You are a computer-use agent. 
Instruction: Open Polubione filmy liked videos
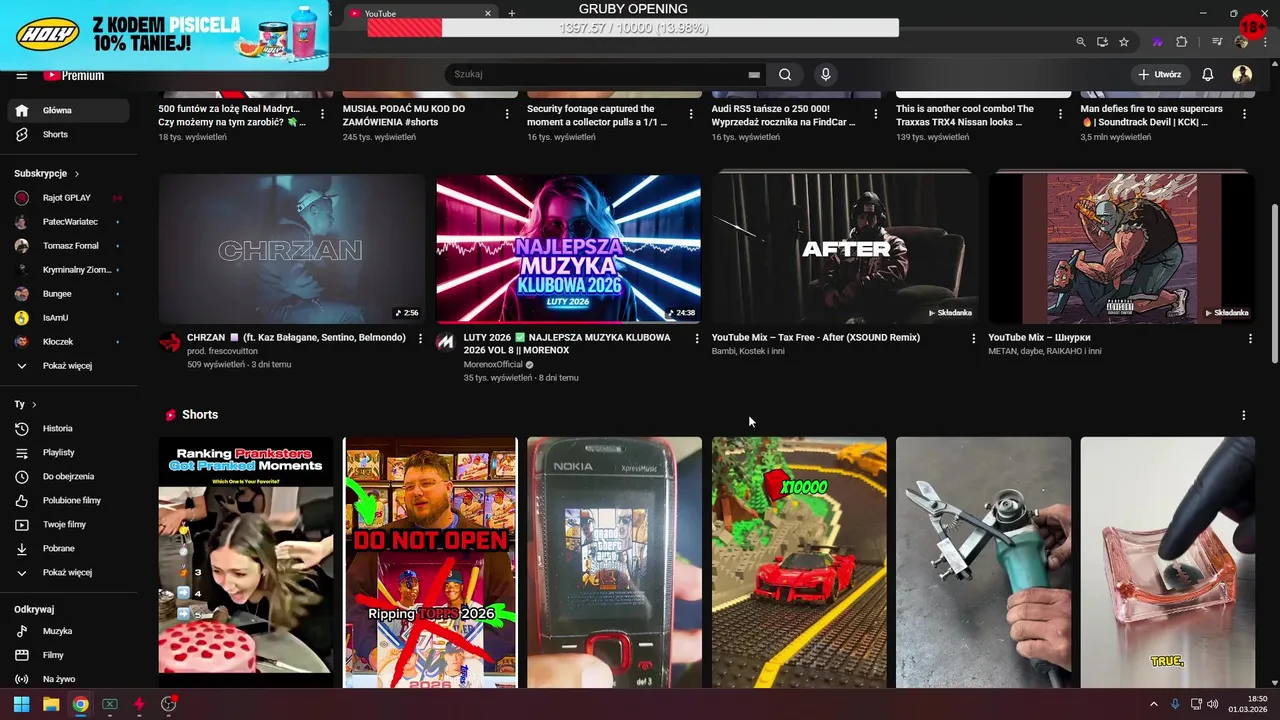(x=68, y=500)
